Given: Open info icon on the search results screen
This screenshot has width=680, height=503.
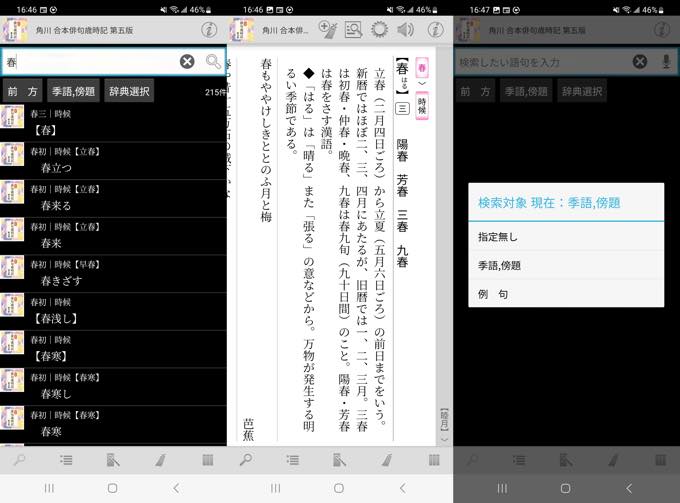Looking at the screenshot, I should coord(208,29).
